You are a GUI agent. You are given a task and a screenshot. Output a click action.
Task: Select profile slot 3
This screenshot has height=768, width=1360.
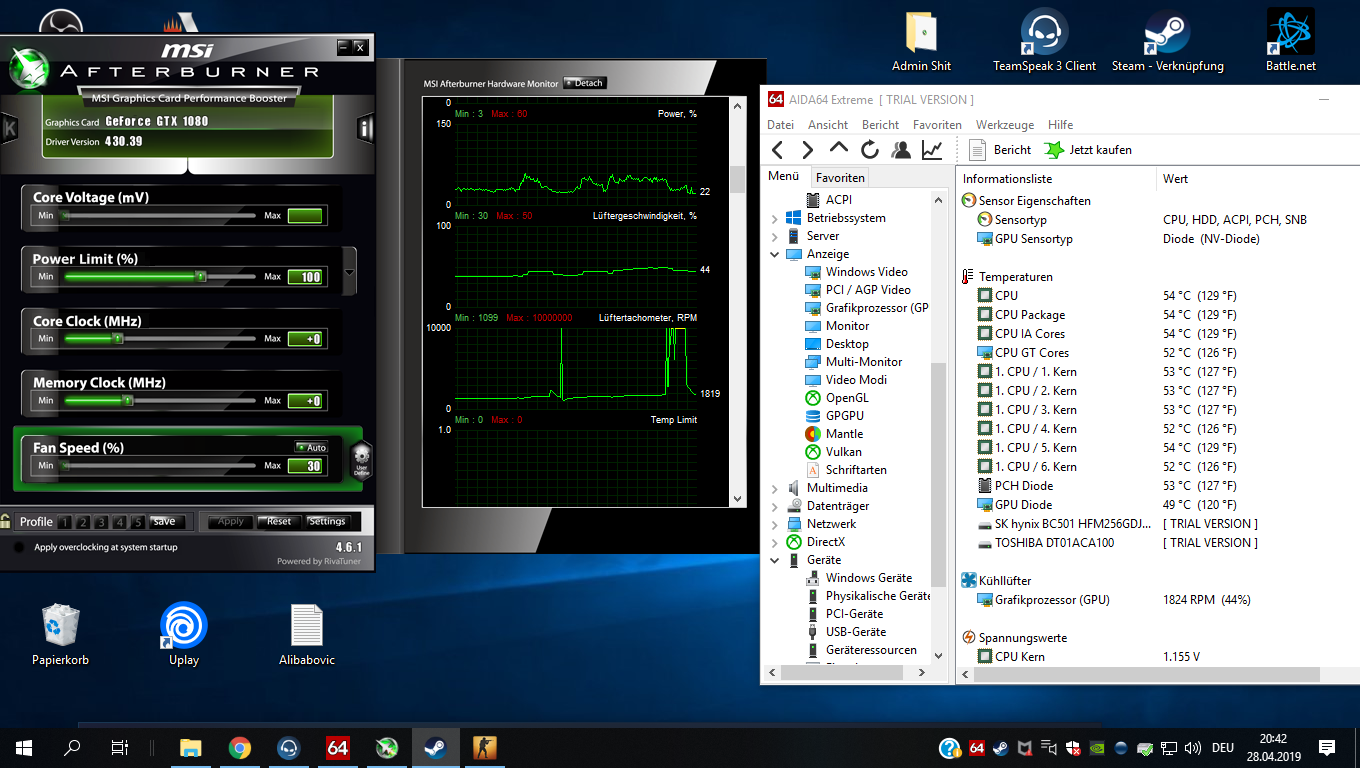(101, 521)
